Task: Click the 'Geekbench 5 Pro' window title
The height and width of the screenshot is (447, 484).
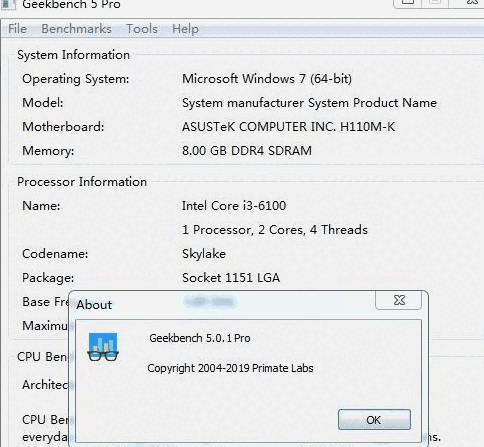Action: [71, 5]
